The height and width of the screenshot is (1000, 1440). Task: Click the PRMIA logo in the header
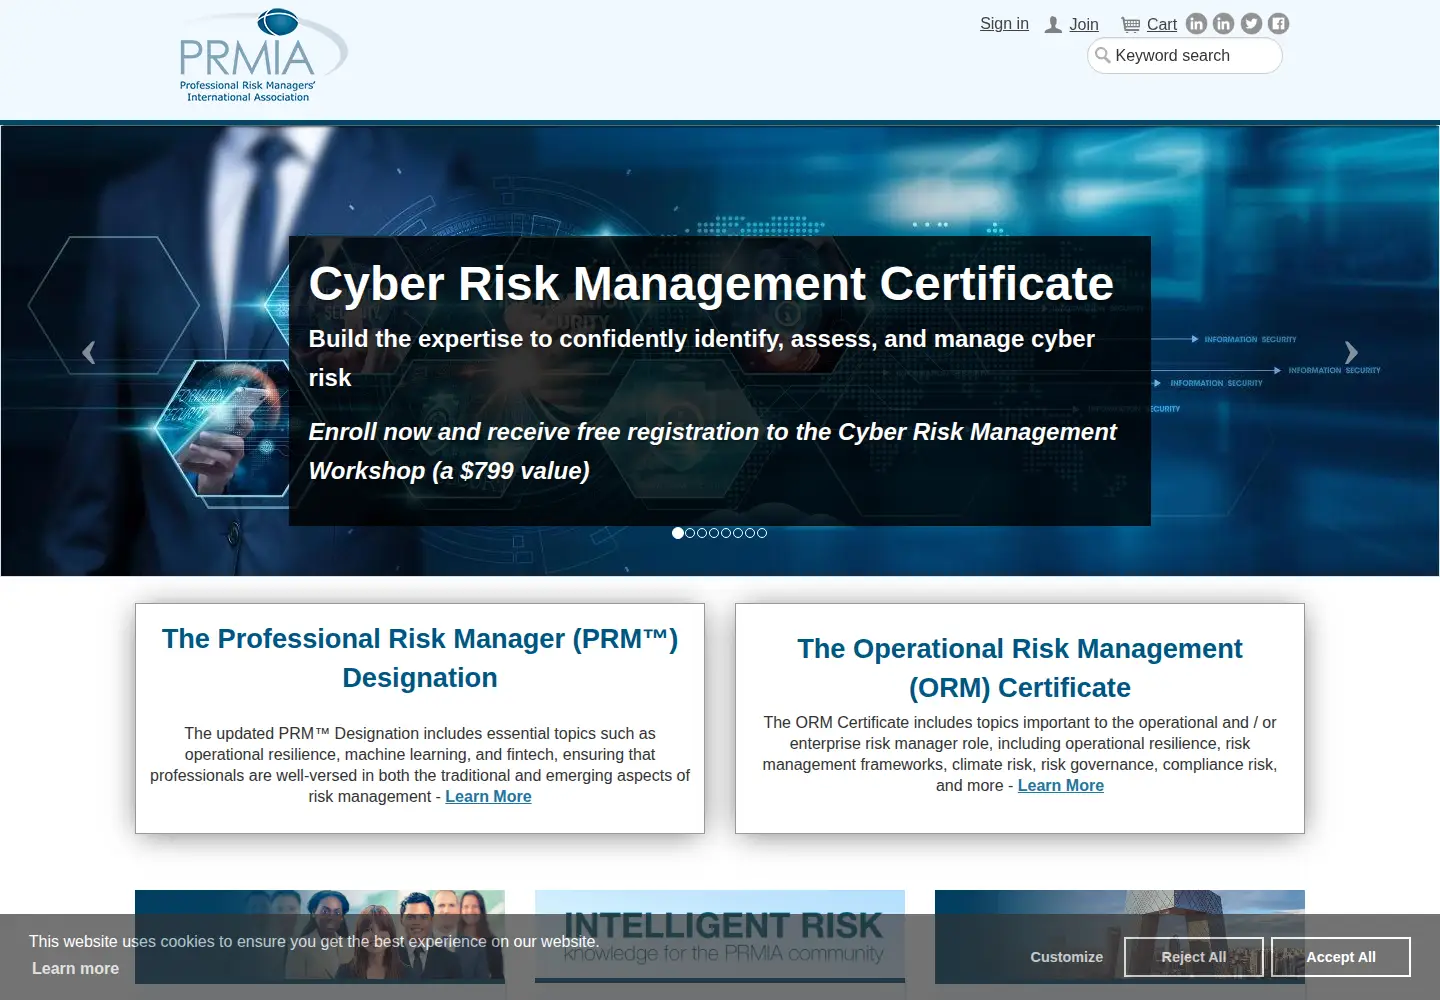point(264,55)
